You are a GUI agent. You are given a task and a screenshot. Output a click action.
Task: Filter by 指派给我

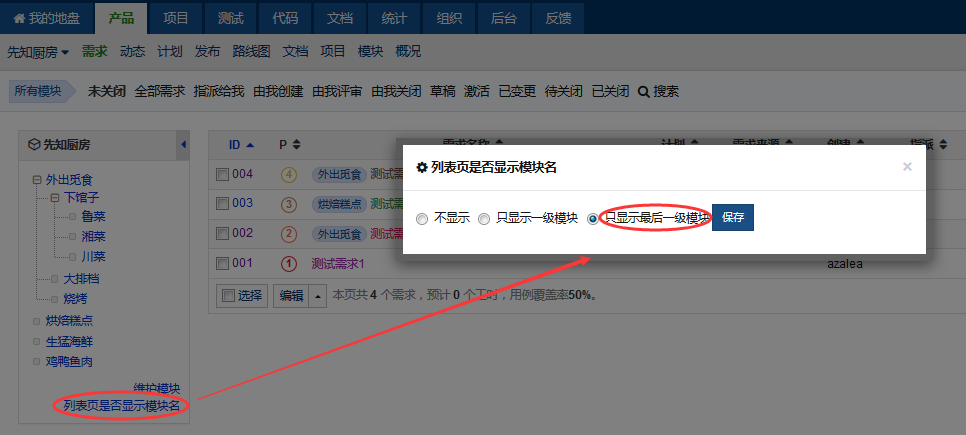[219, 92]
